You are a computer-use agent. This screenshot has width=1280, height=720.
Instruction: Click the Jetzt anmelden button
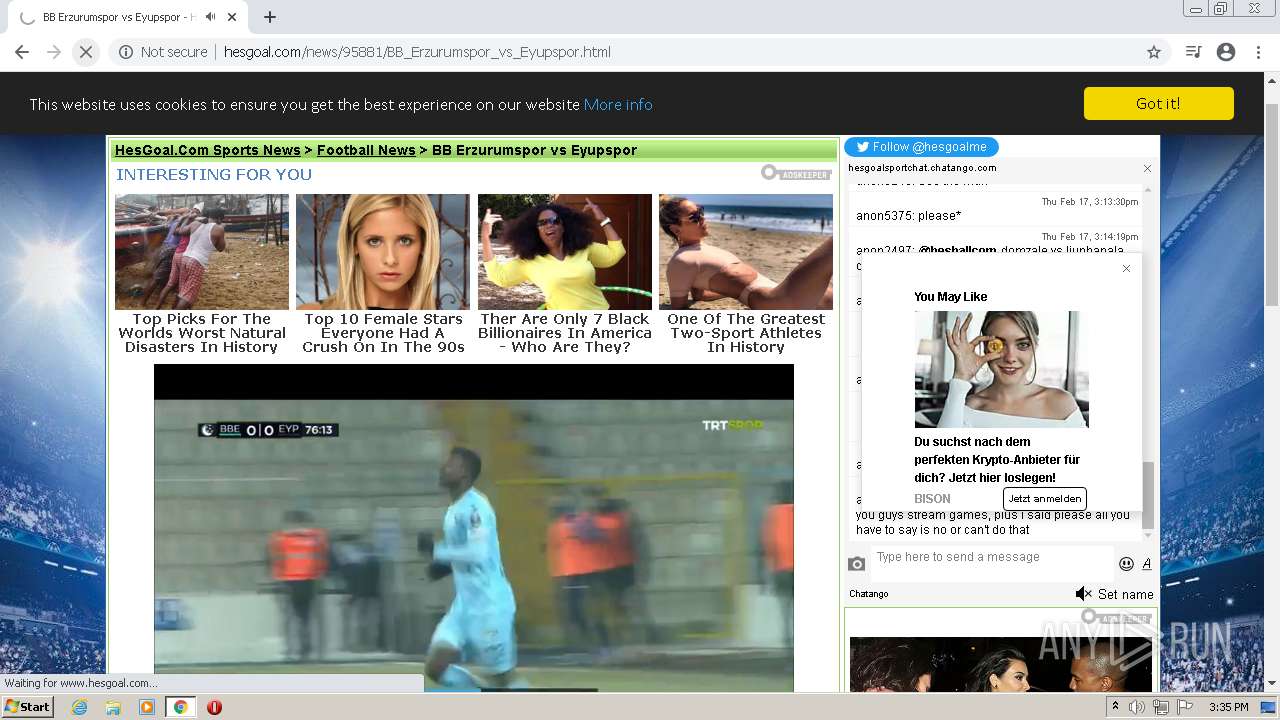[1044, 498]
